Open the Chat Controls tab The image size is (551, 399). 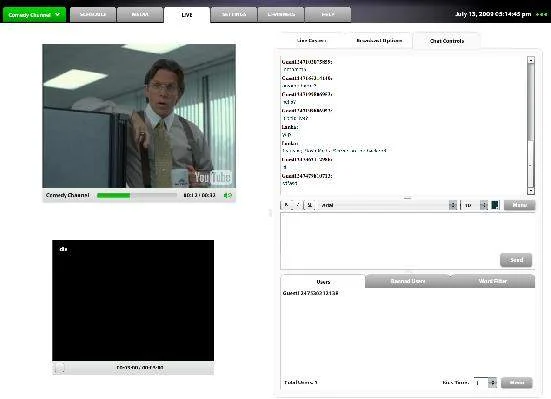coord(447,41)
